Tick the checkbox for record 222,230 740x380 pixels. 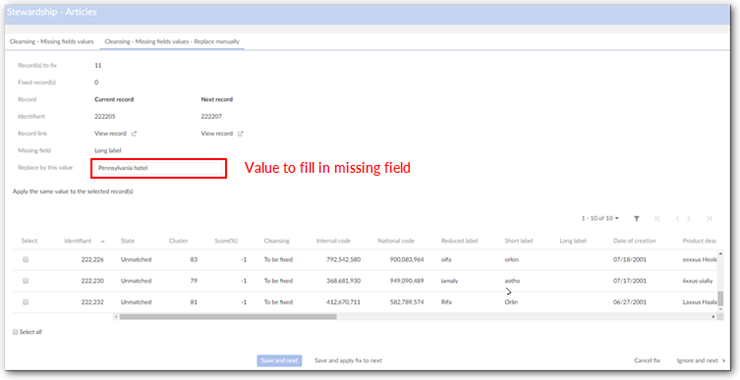click(x=25, y=280)
